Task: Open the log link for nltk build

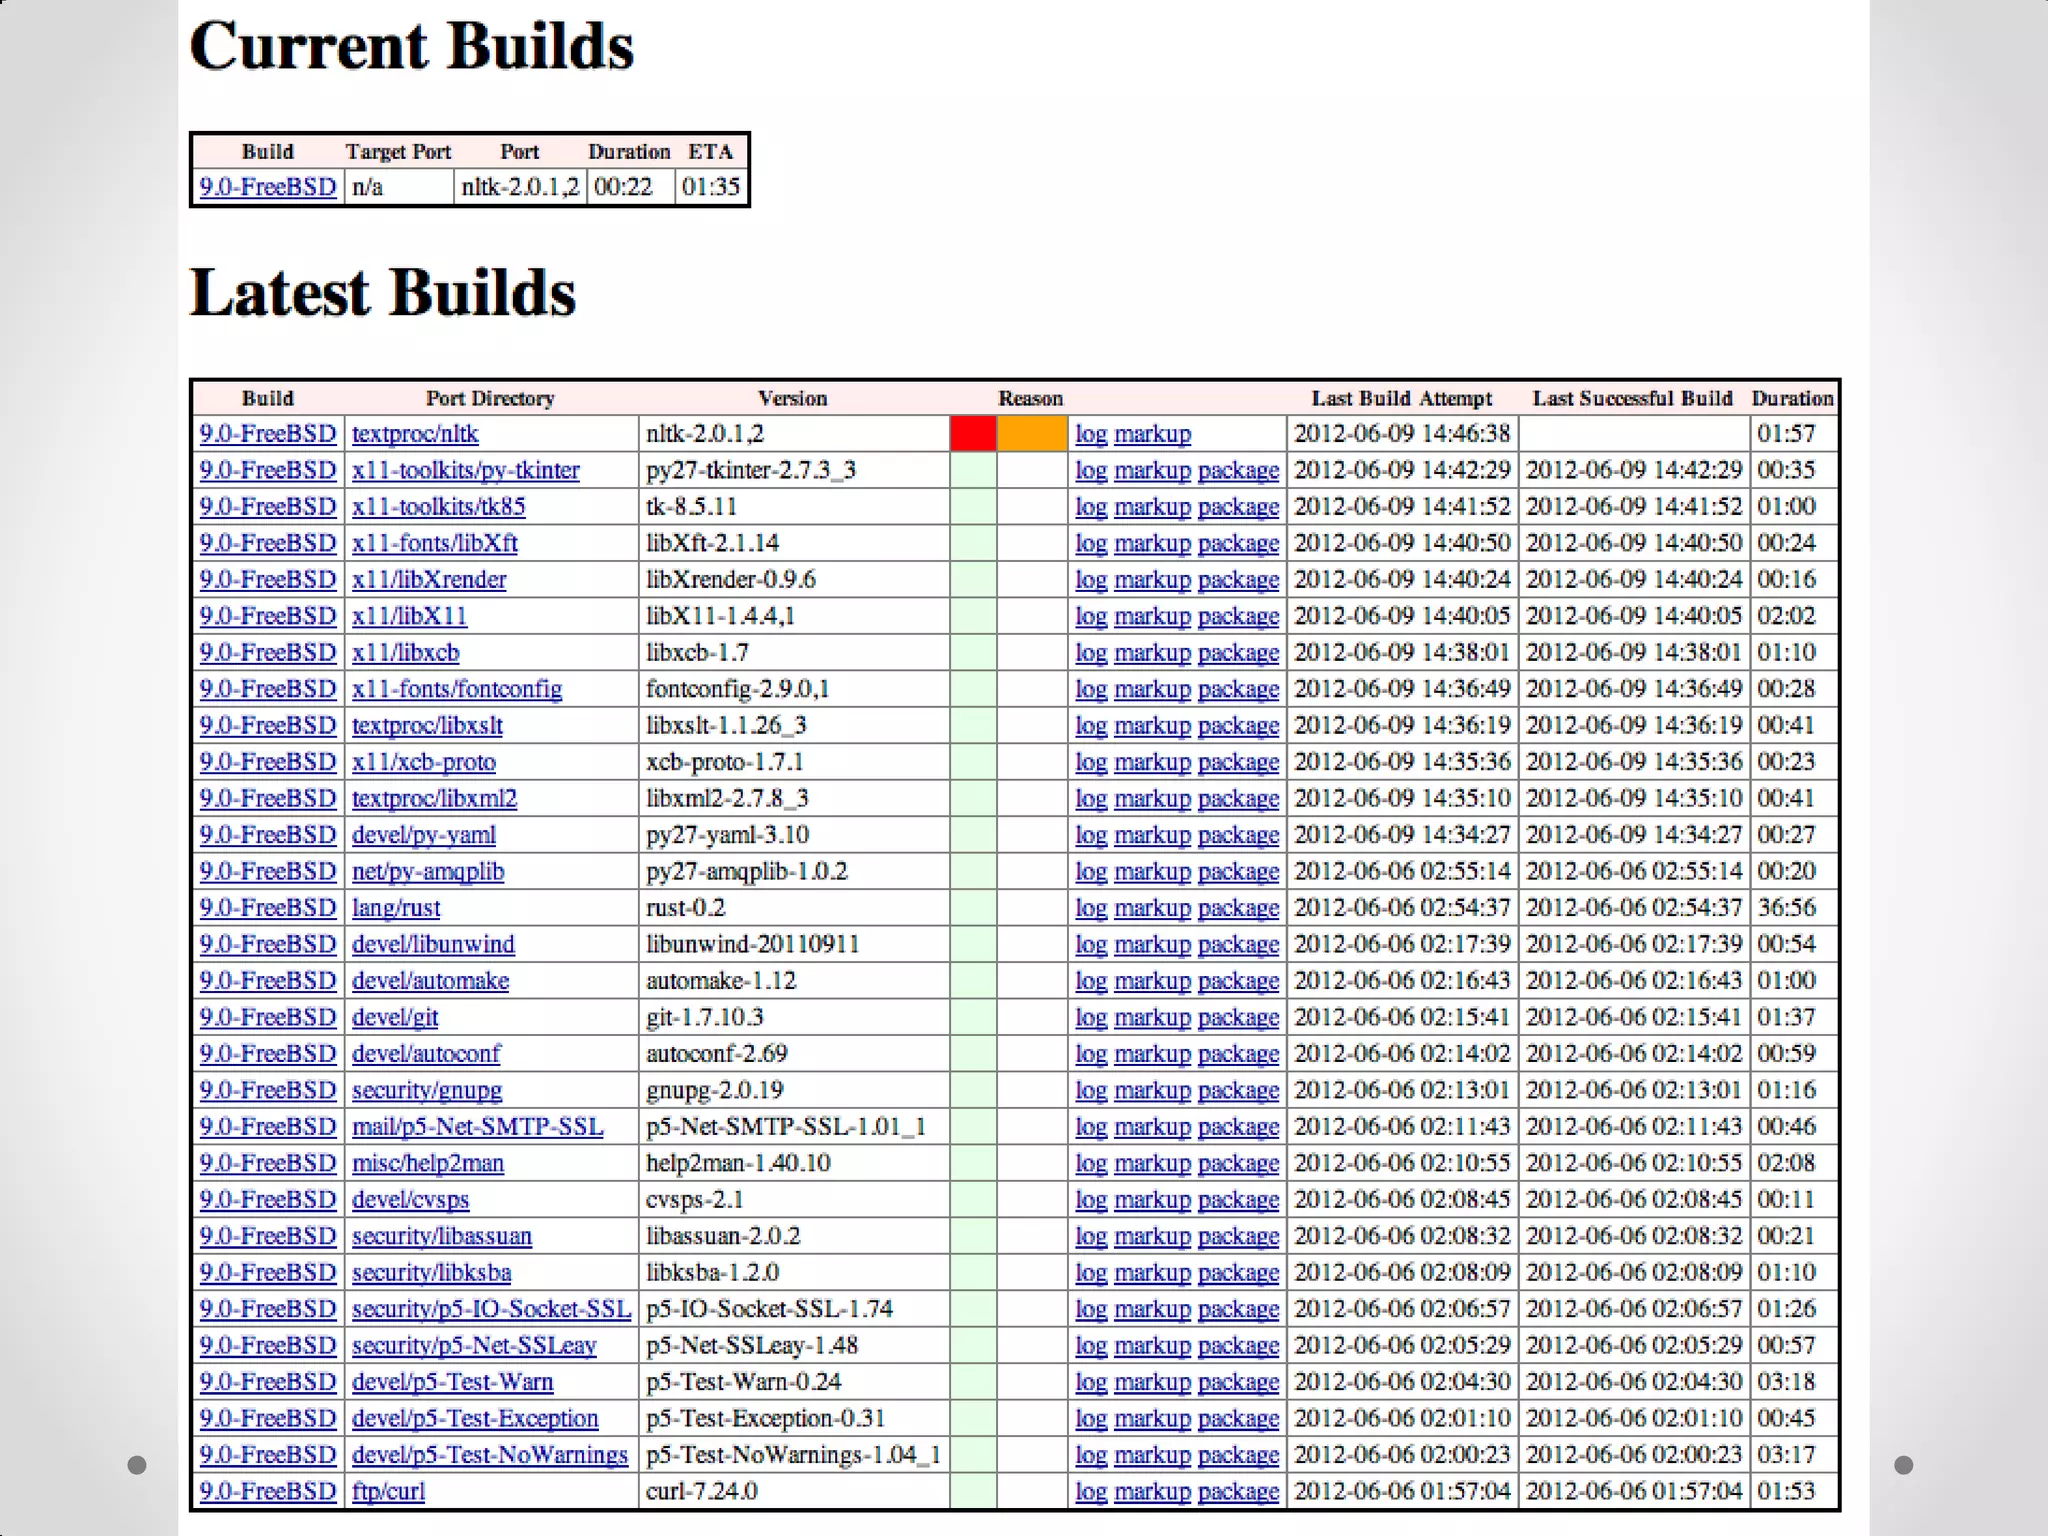Action: pyautogui.click(x=1090, y=434)
